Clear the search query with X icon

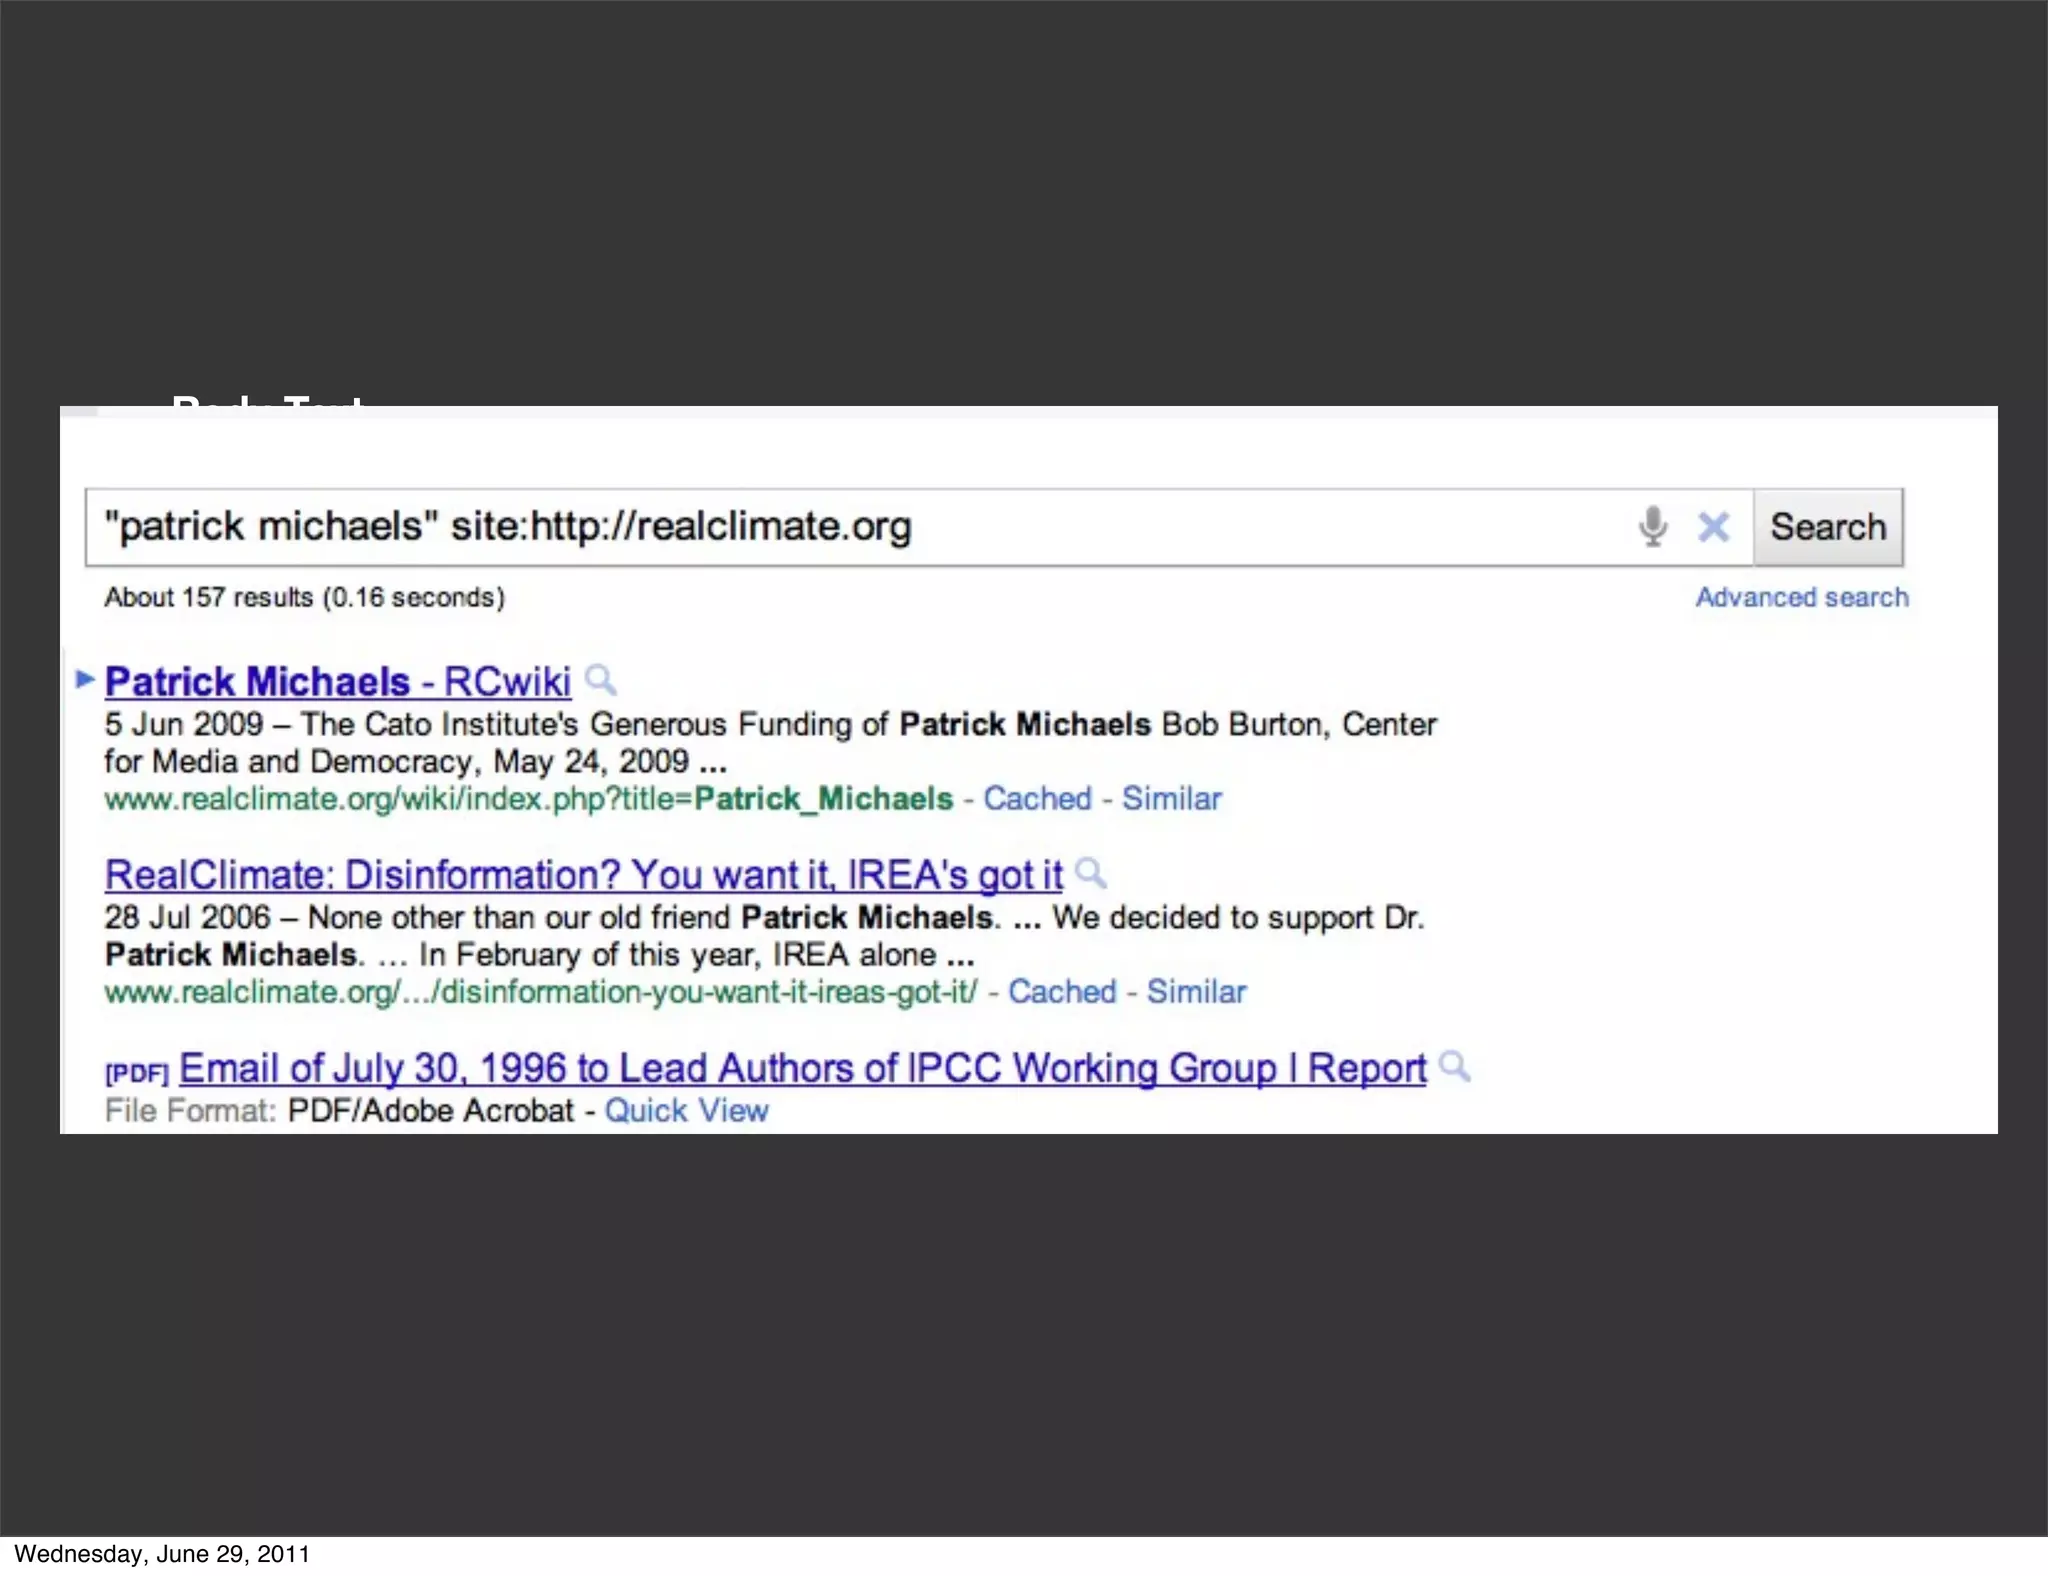[x=1713, y=527]
